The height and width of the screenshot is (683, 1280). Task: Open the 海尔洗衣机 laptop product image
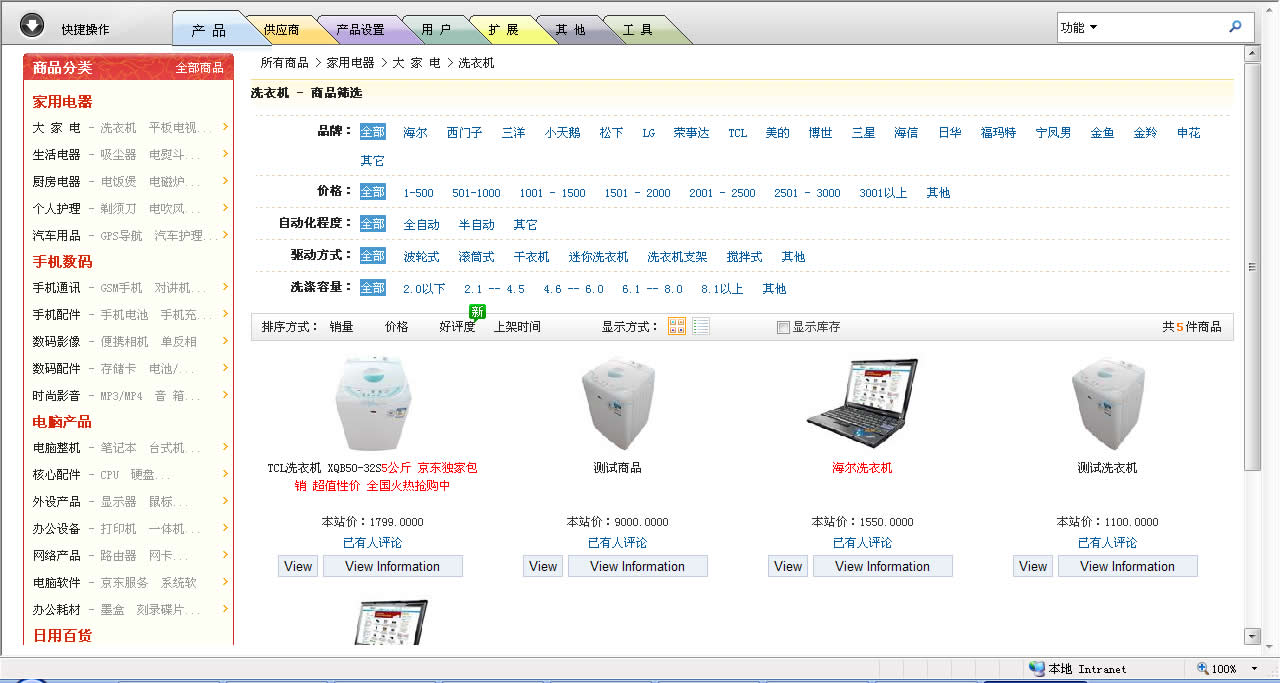point(863,403)
